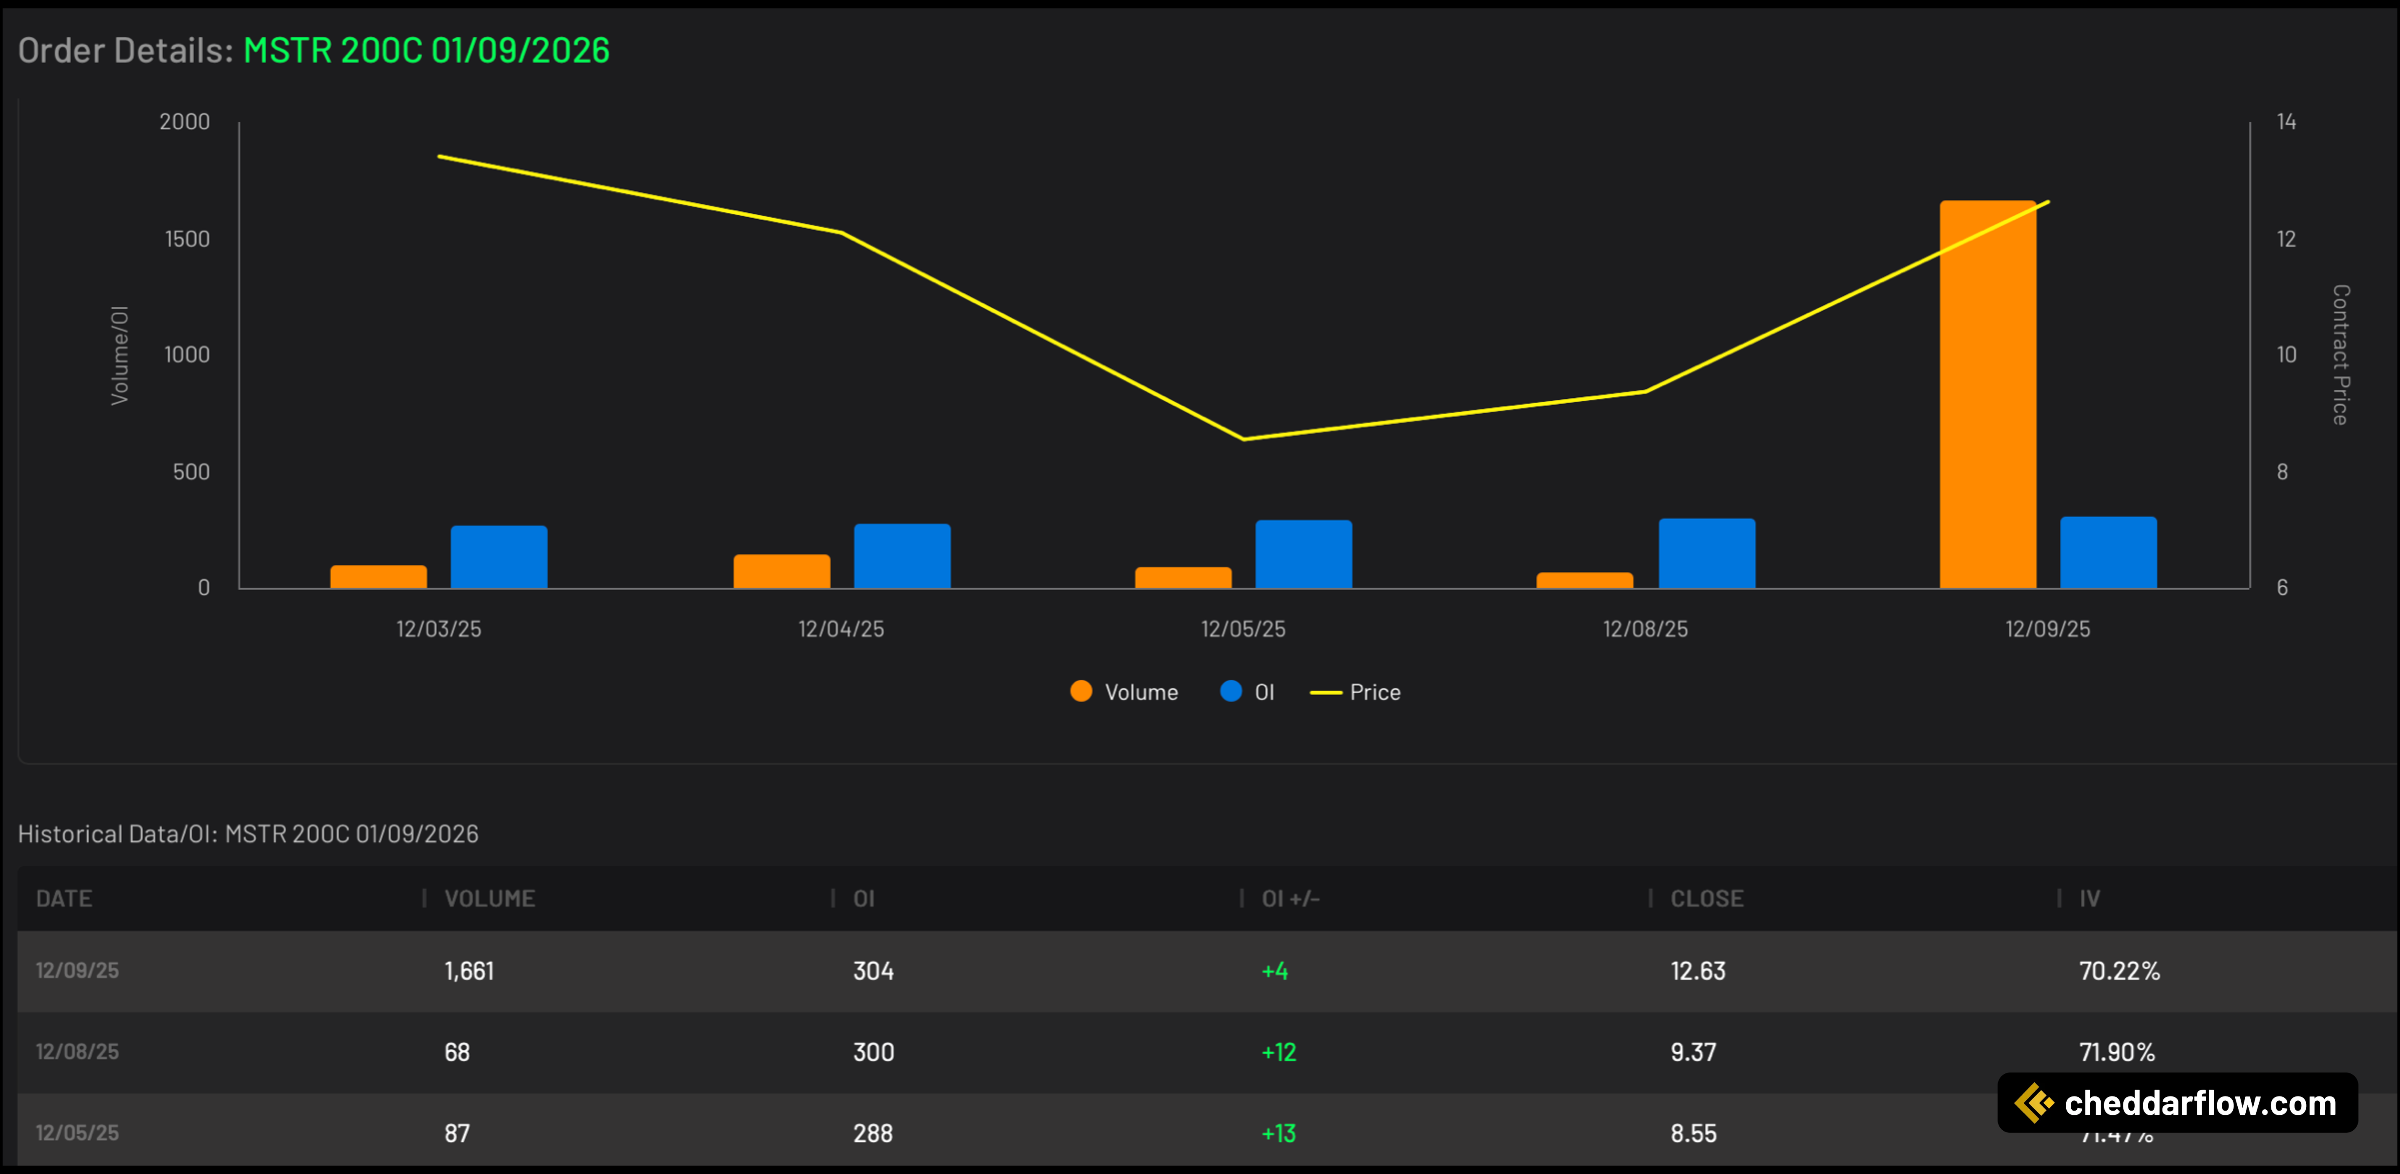Click the 12/05/25 label on the chart x-axis
This screenshot has height=1174, width=2400.
[x=1243, y=629]
